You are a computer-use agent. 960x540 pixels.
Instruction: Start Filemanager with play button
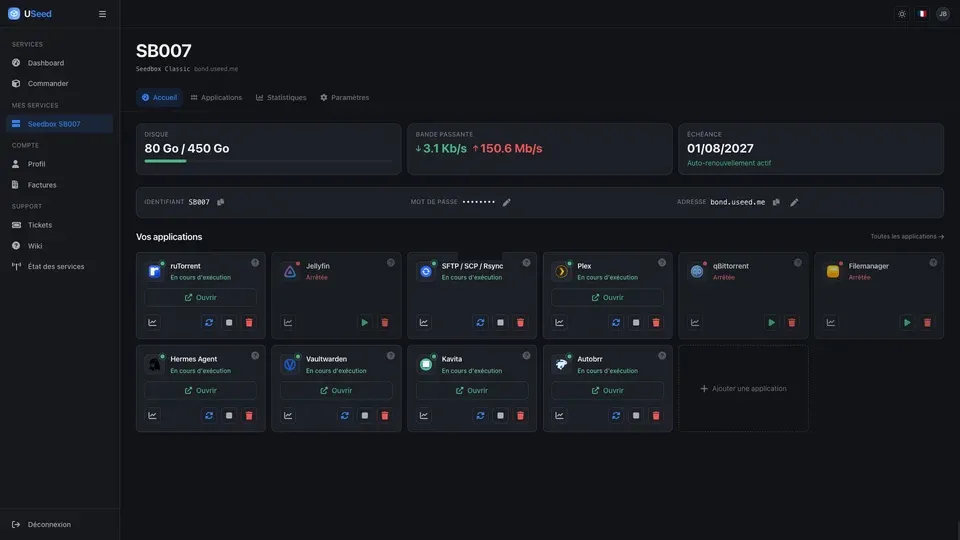click(x=907, y=323)
